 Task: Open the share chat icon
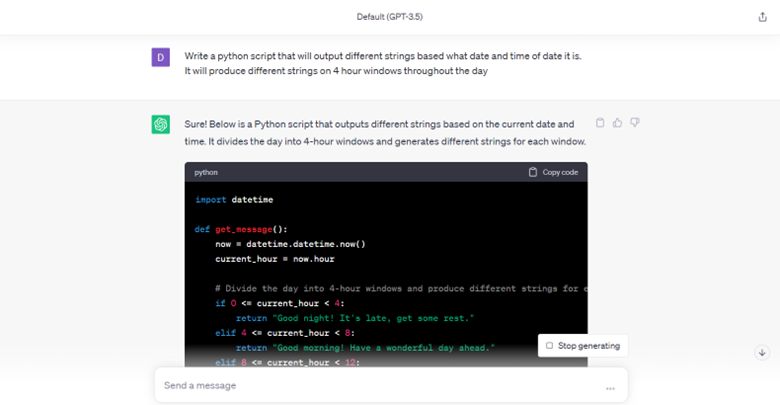coord(762,17)
